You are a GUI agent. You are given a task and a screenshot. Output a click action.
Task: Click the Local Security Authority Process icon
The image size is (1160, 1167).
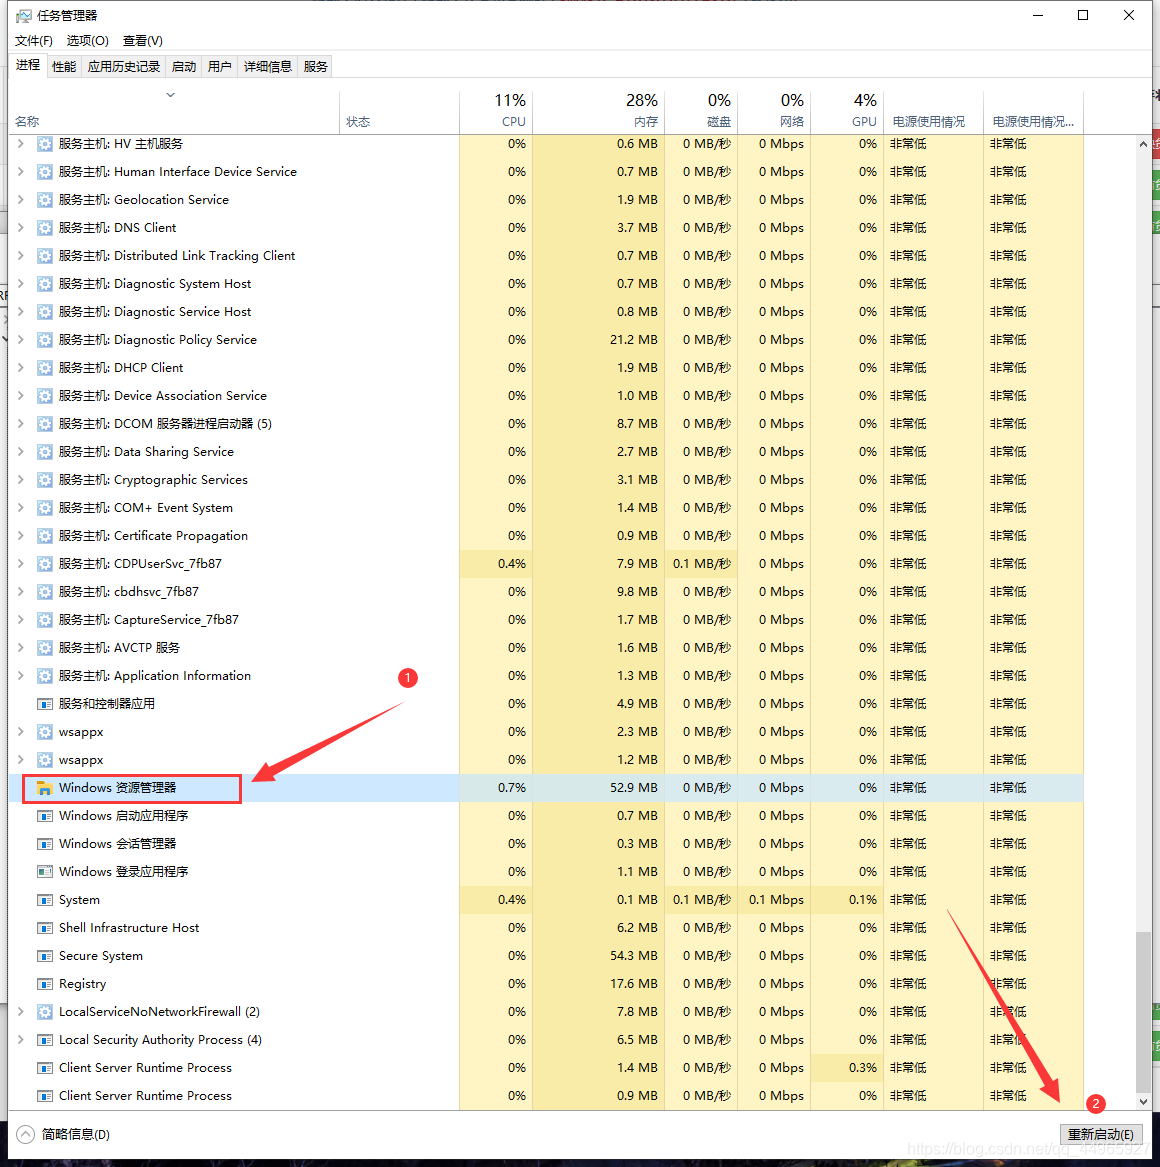click(x=45, y=1040)
